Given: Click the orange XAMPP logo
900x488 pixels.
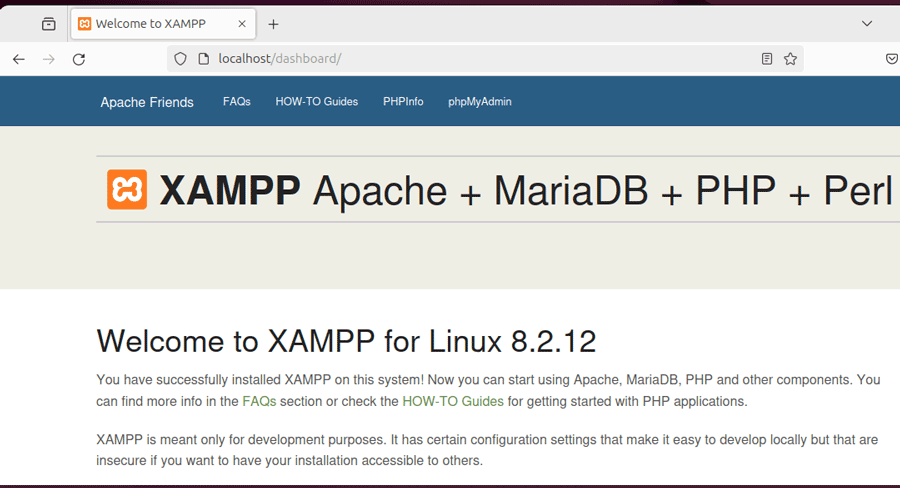Looking at the screenshot, I should pyautogui.click(x=127, y=189).
